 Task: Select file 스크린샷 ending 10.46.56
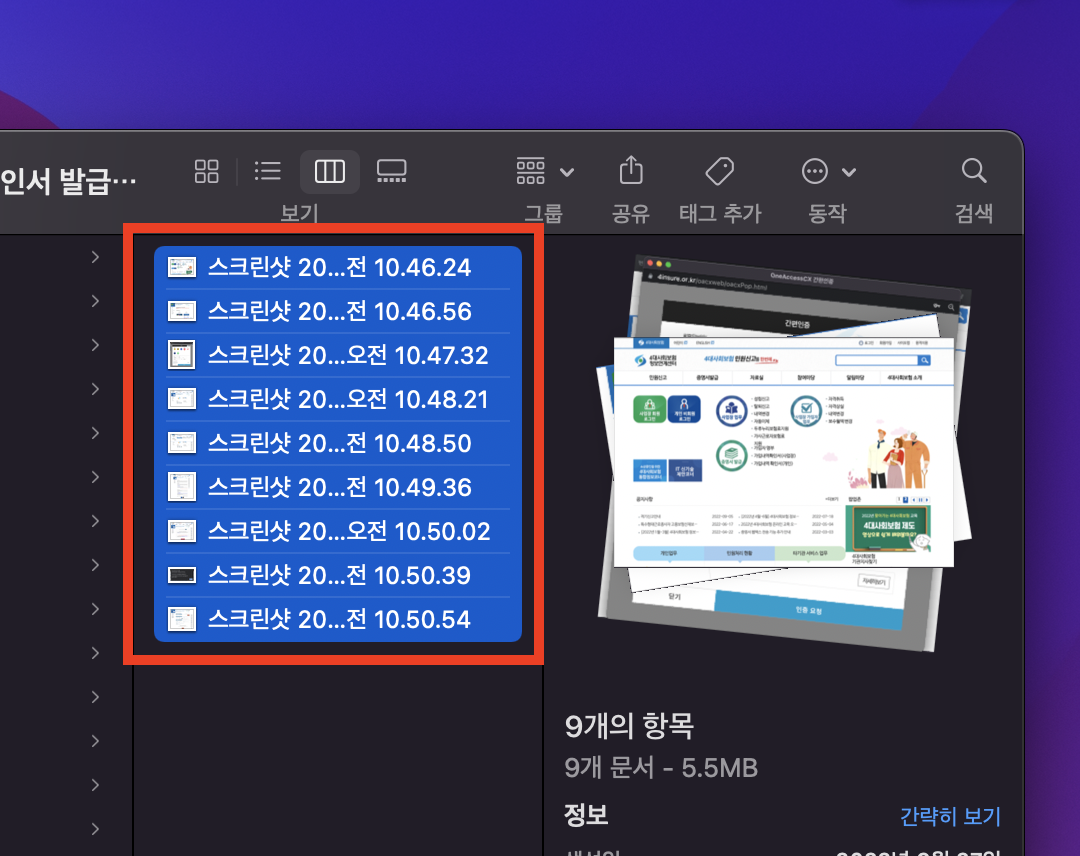point(338,312)
